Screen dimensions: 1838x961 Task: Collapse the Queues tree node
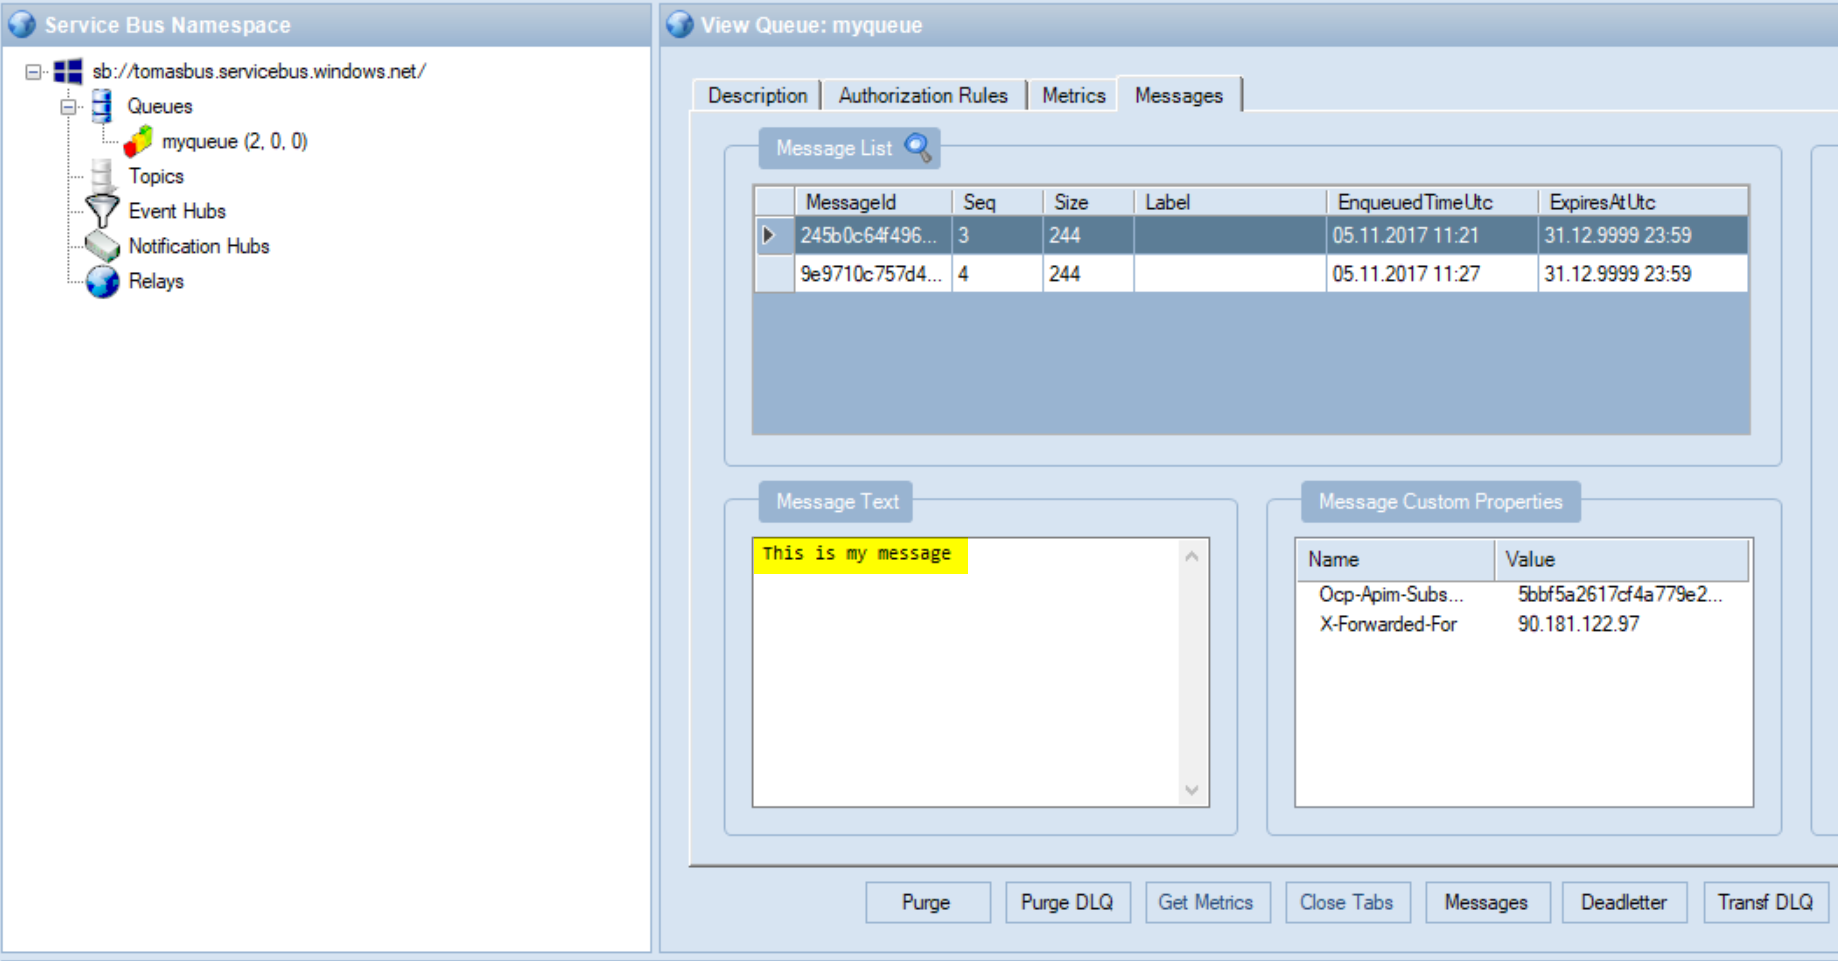68,106
